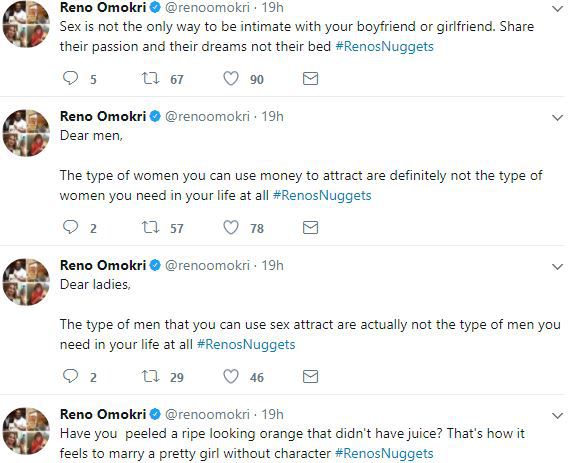Open the more-options chevron on the first tweet

tap(557, 8)
